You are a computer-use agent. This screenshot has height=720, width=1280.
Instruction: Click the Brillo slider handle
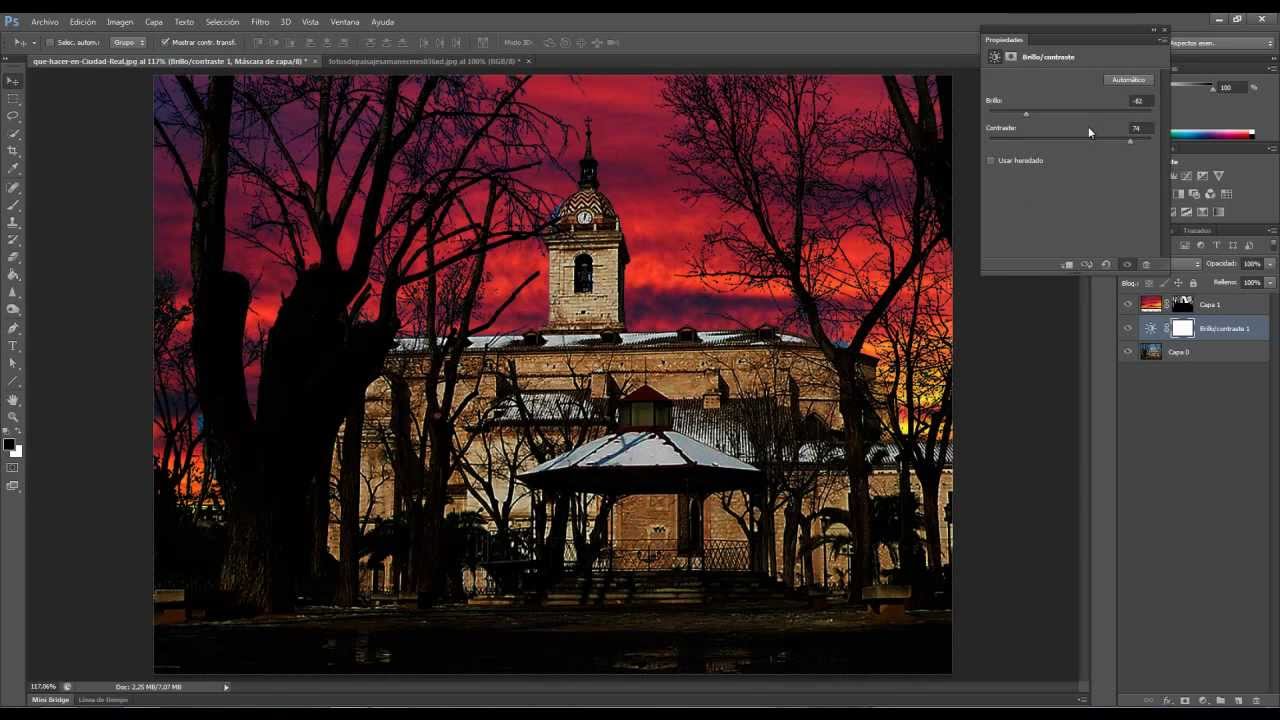(x=1026, y=113)
